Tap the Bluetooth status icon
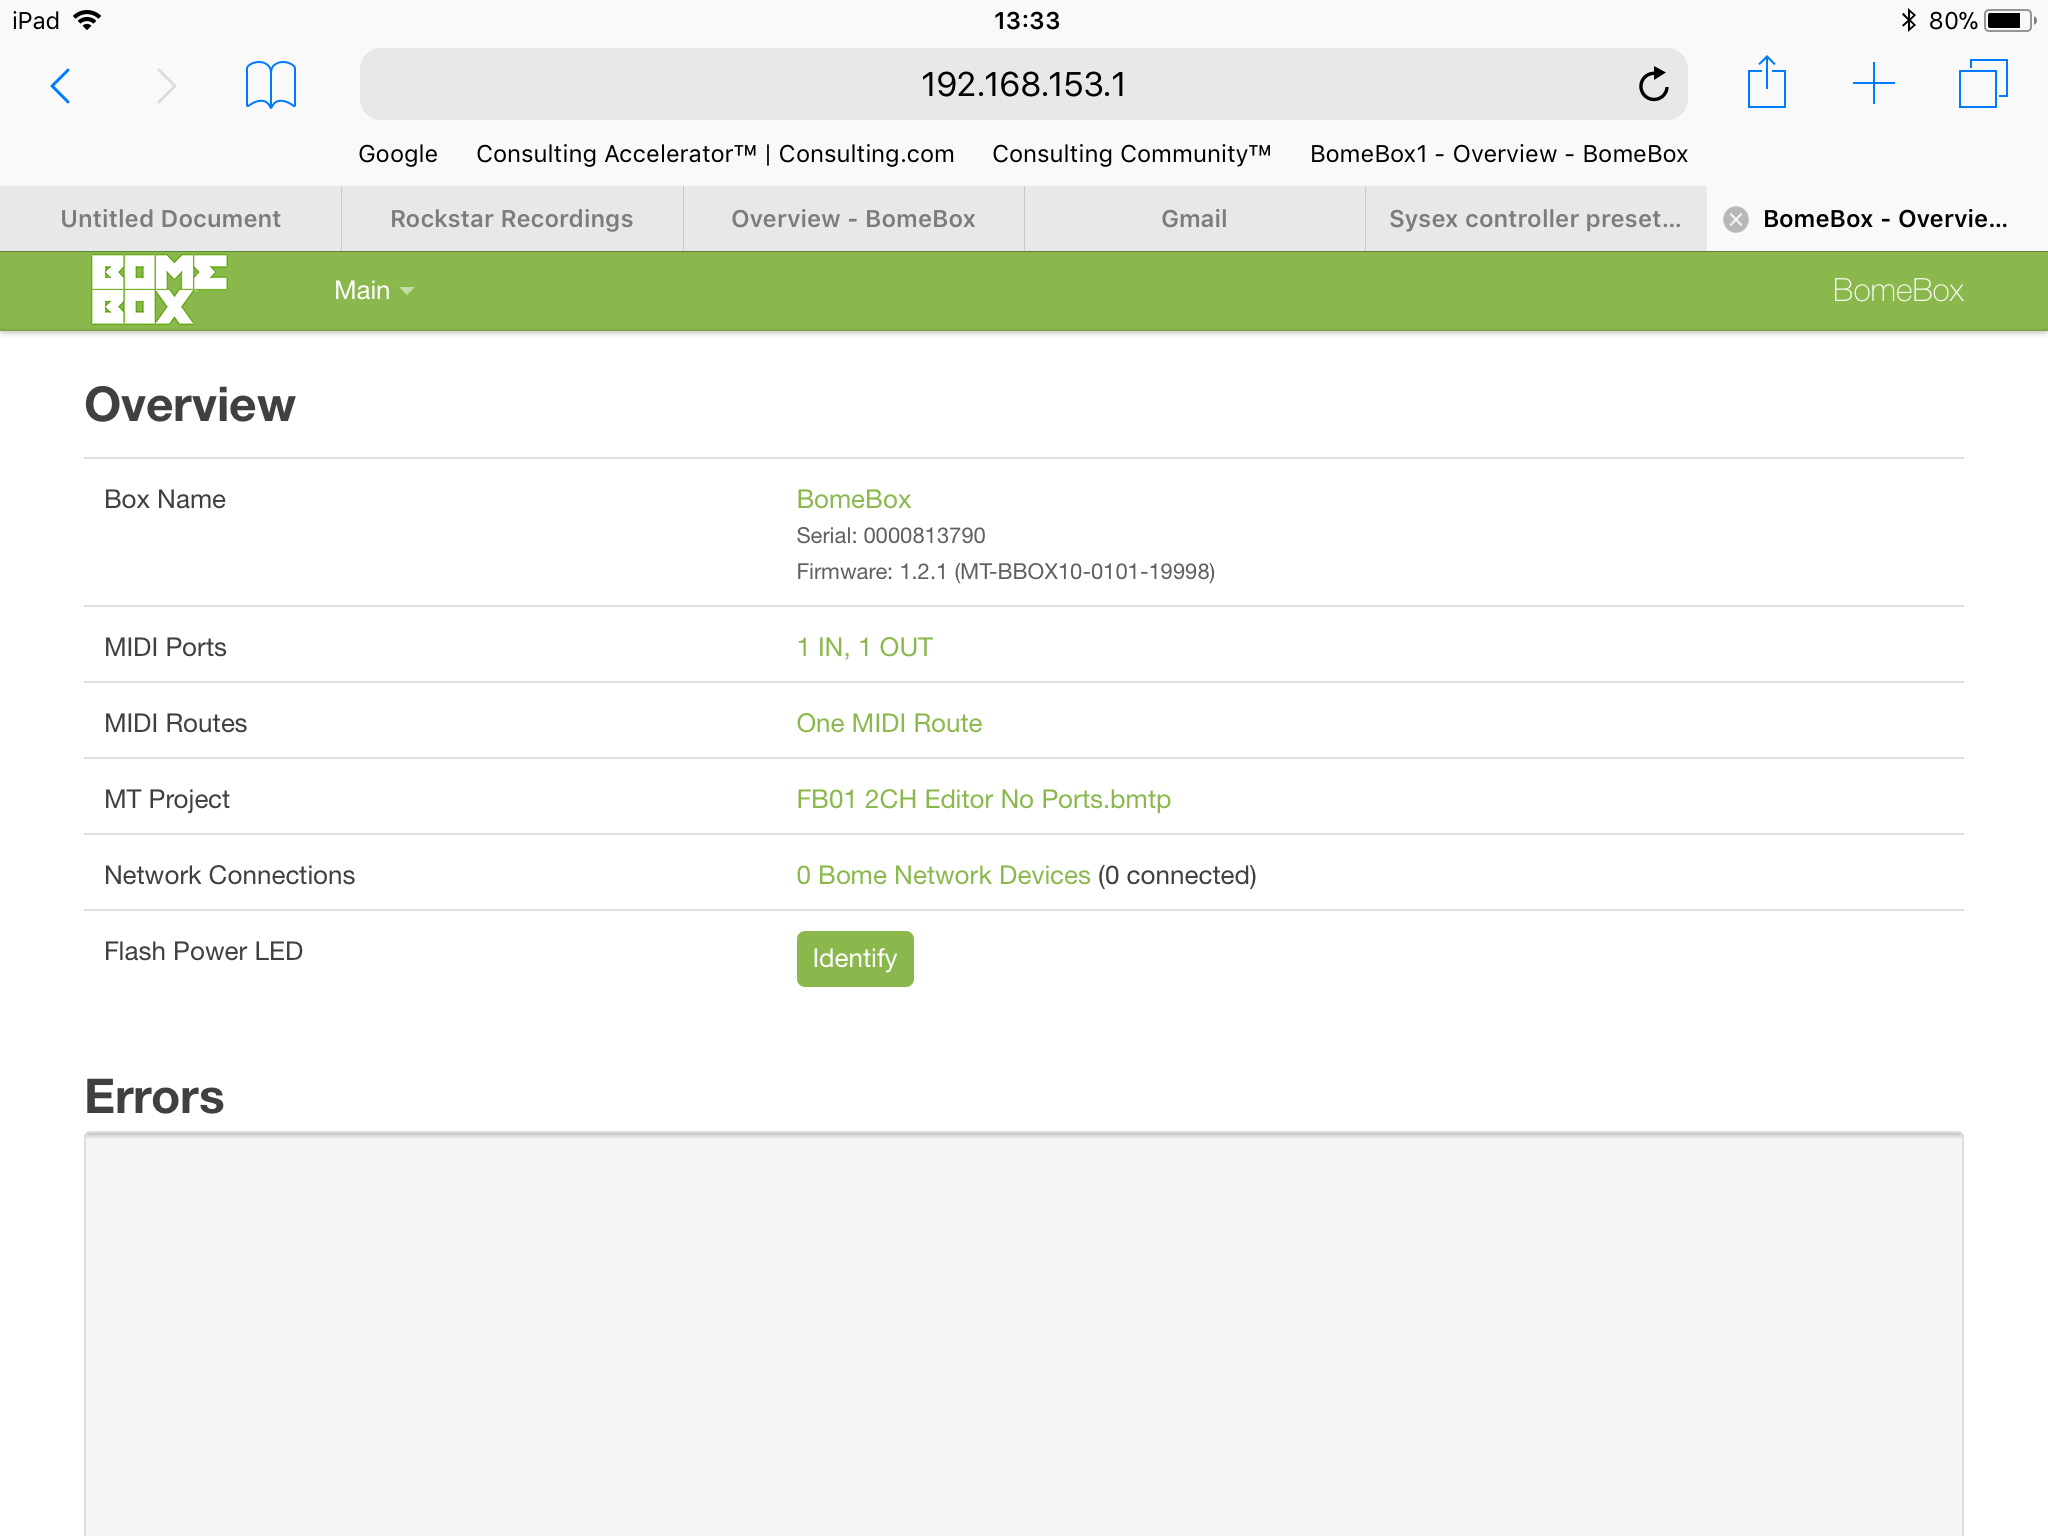The height and width of the screenshot is (1536, 2048). coord(1908,20)
